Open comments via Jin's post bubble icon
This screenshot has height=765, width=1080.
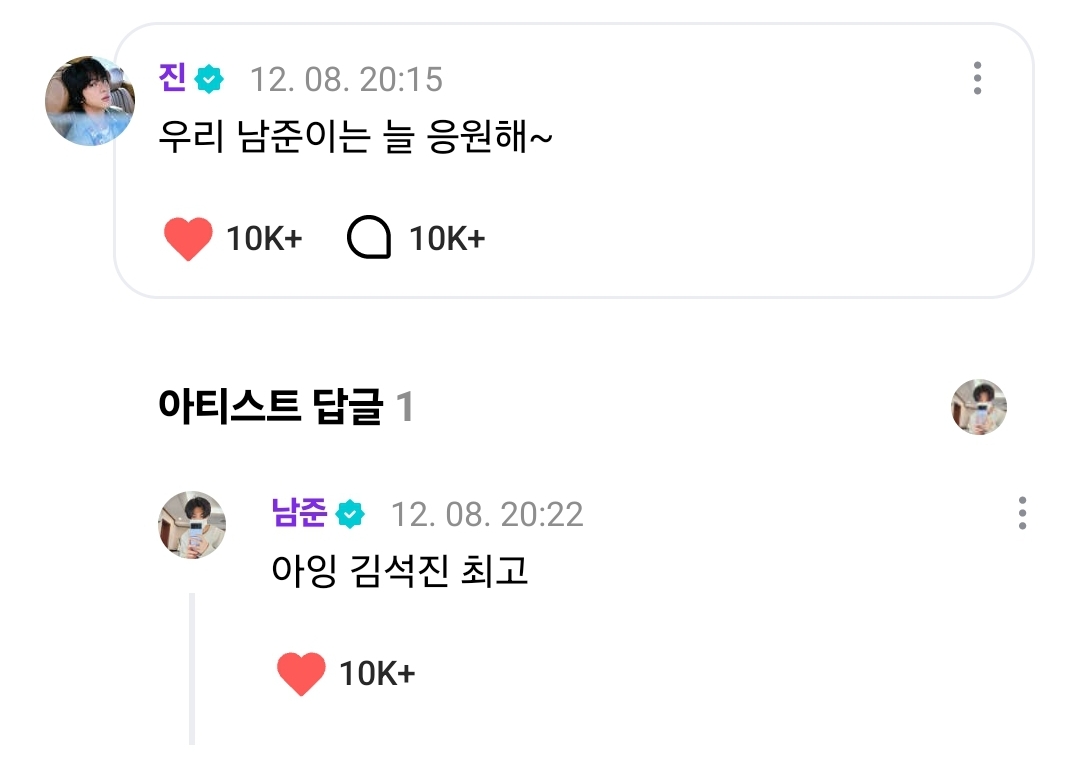point(368,239)
